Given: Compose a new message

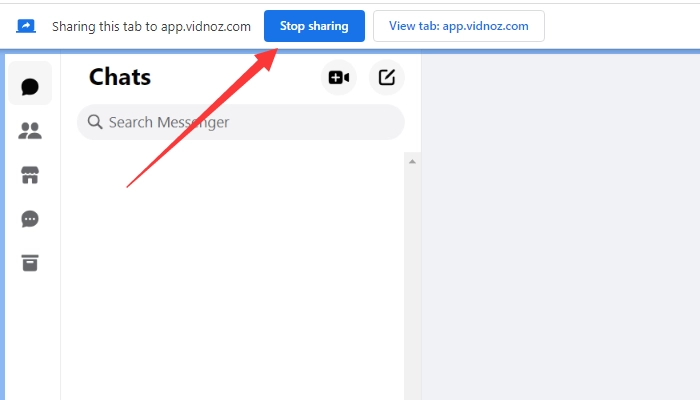Looking at the screenshot, I should (x=387, y=77).
